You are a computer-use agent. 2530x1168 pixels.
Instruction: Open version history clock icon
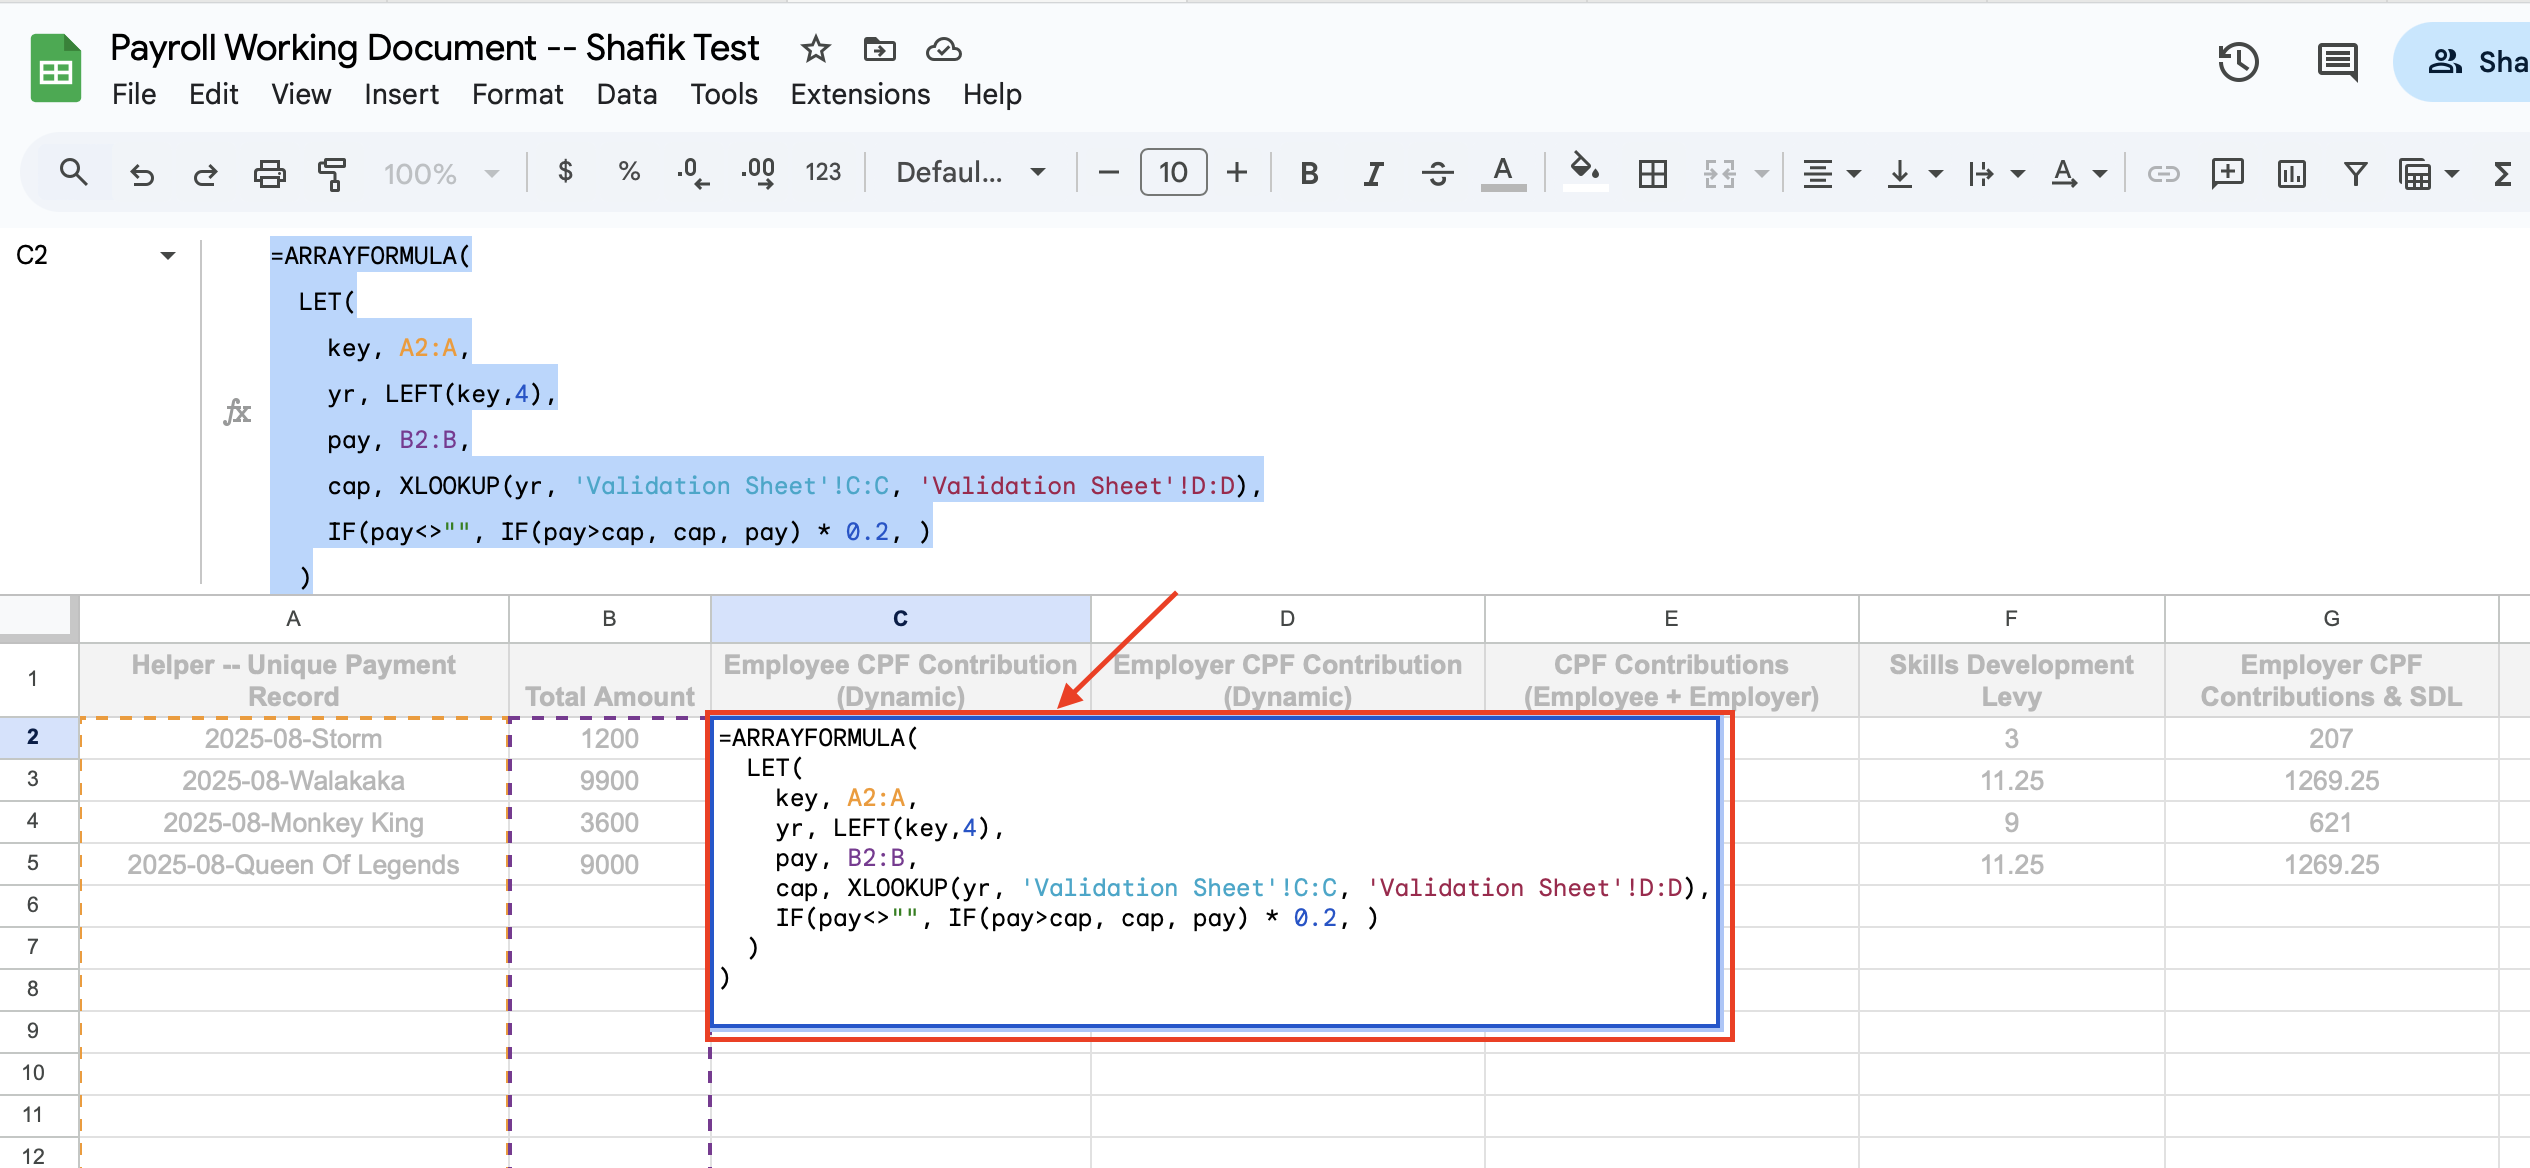[x=2238, y=62]
